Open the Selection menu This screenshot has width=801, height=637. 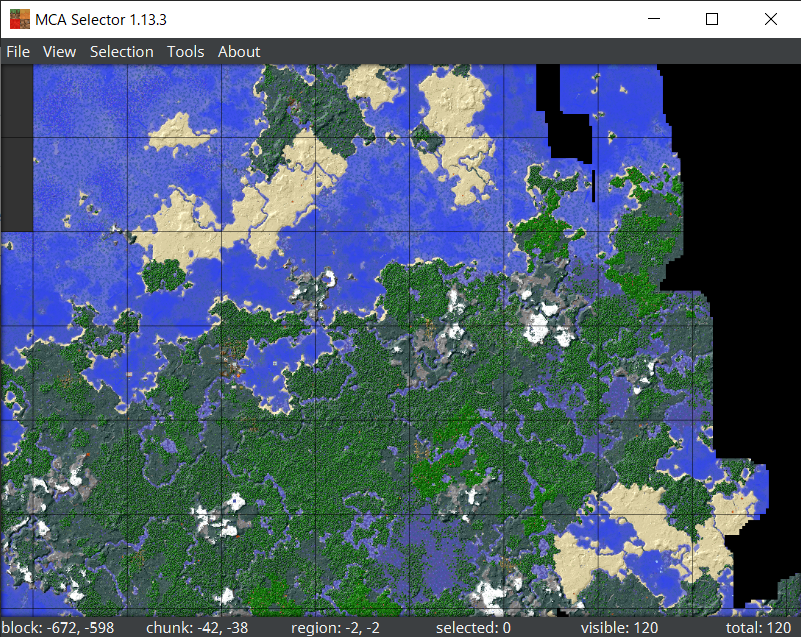point(122,52)
